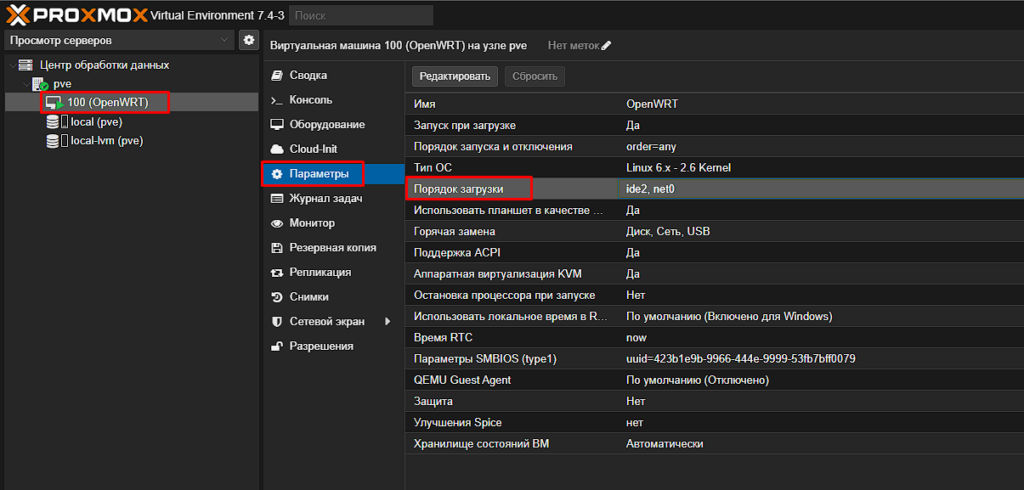Click the Сводка book icon
Image resolution: width=1024 pixels, height=490 pixels.
pos(277,76)
